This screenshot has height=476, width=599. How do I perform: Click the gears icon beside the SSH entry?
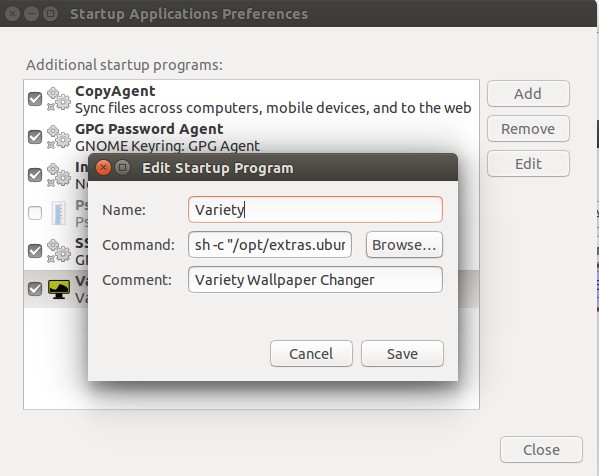pos(58,251)
